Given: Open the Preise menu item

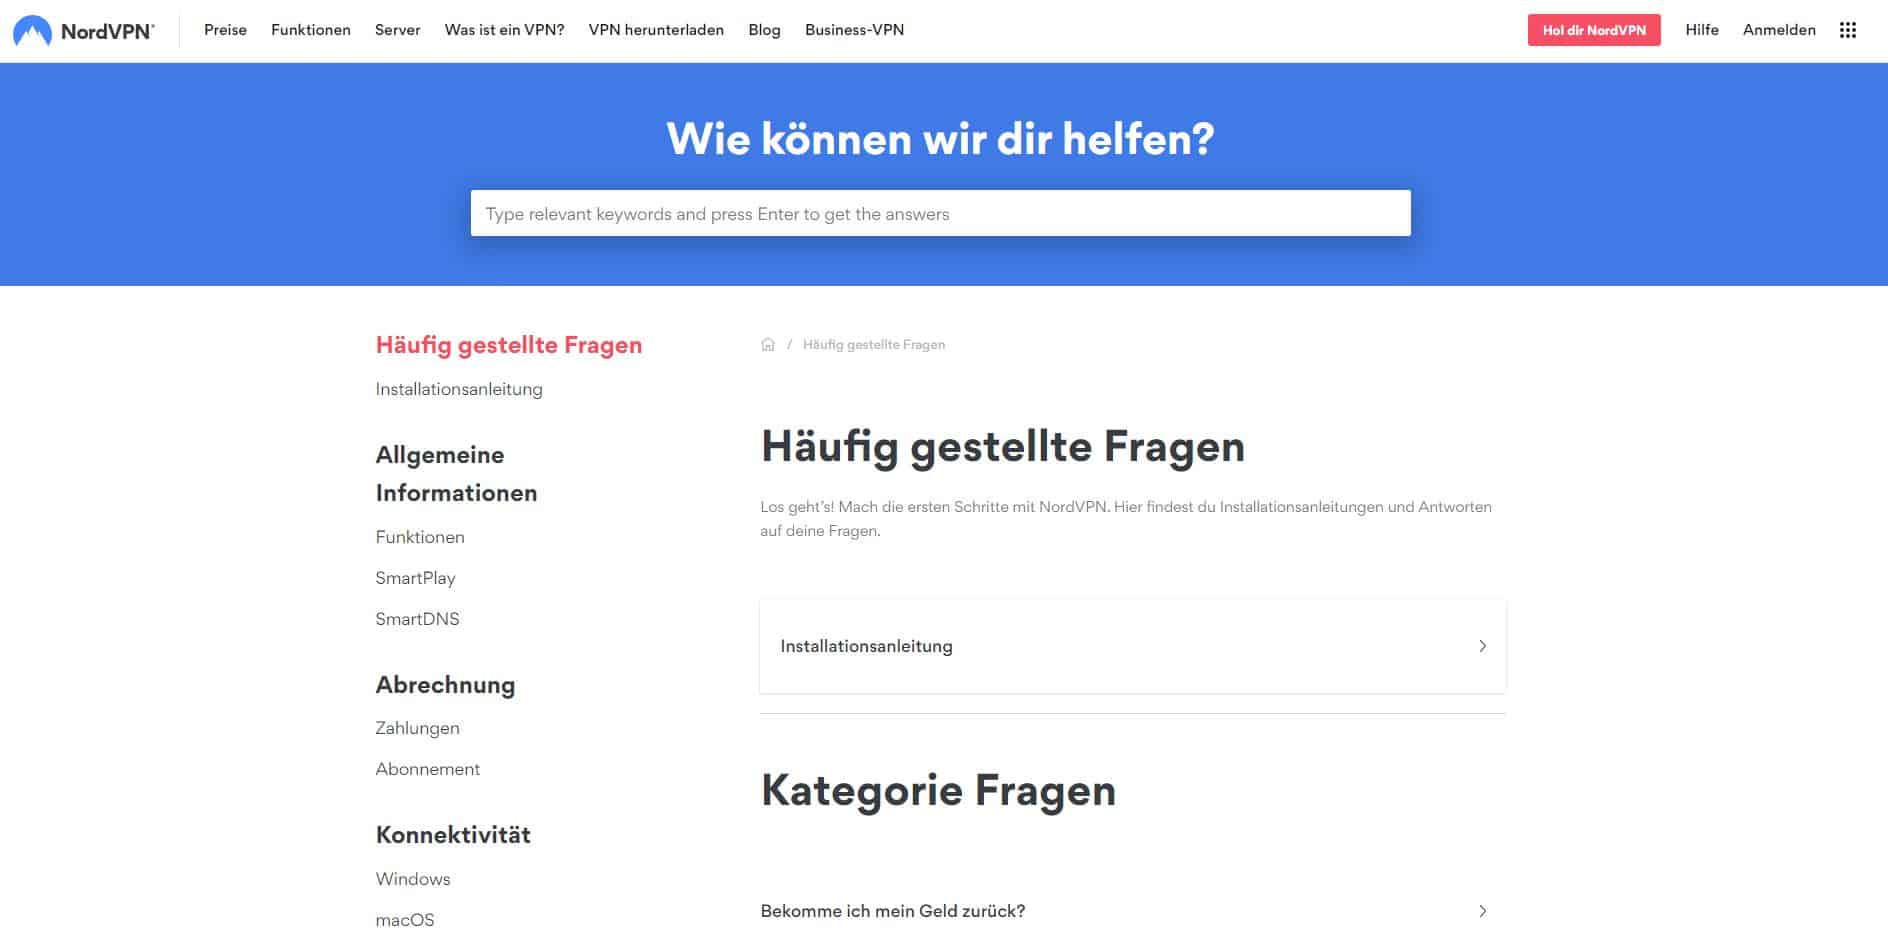Looking at the screenshot, I should pos(225,30).
